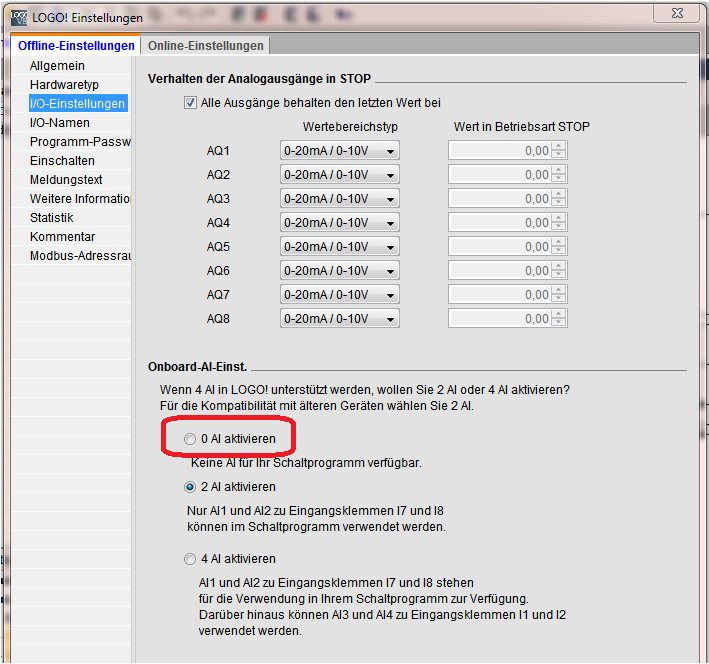Uncheck 'Alle Ausgänge behalten den letzten Wert bei'

coord(190,103)
